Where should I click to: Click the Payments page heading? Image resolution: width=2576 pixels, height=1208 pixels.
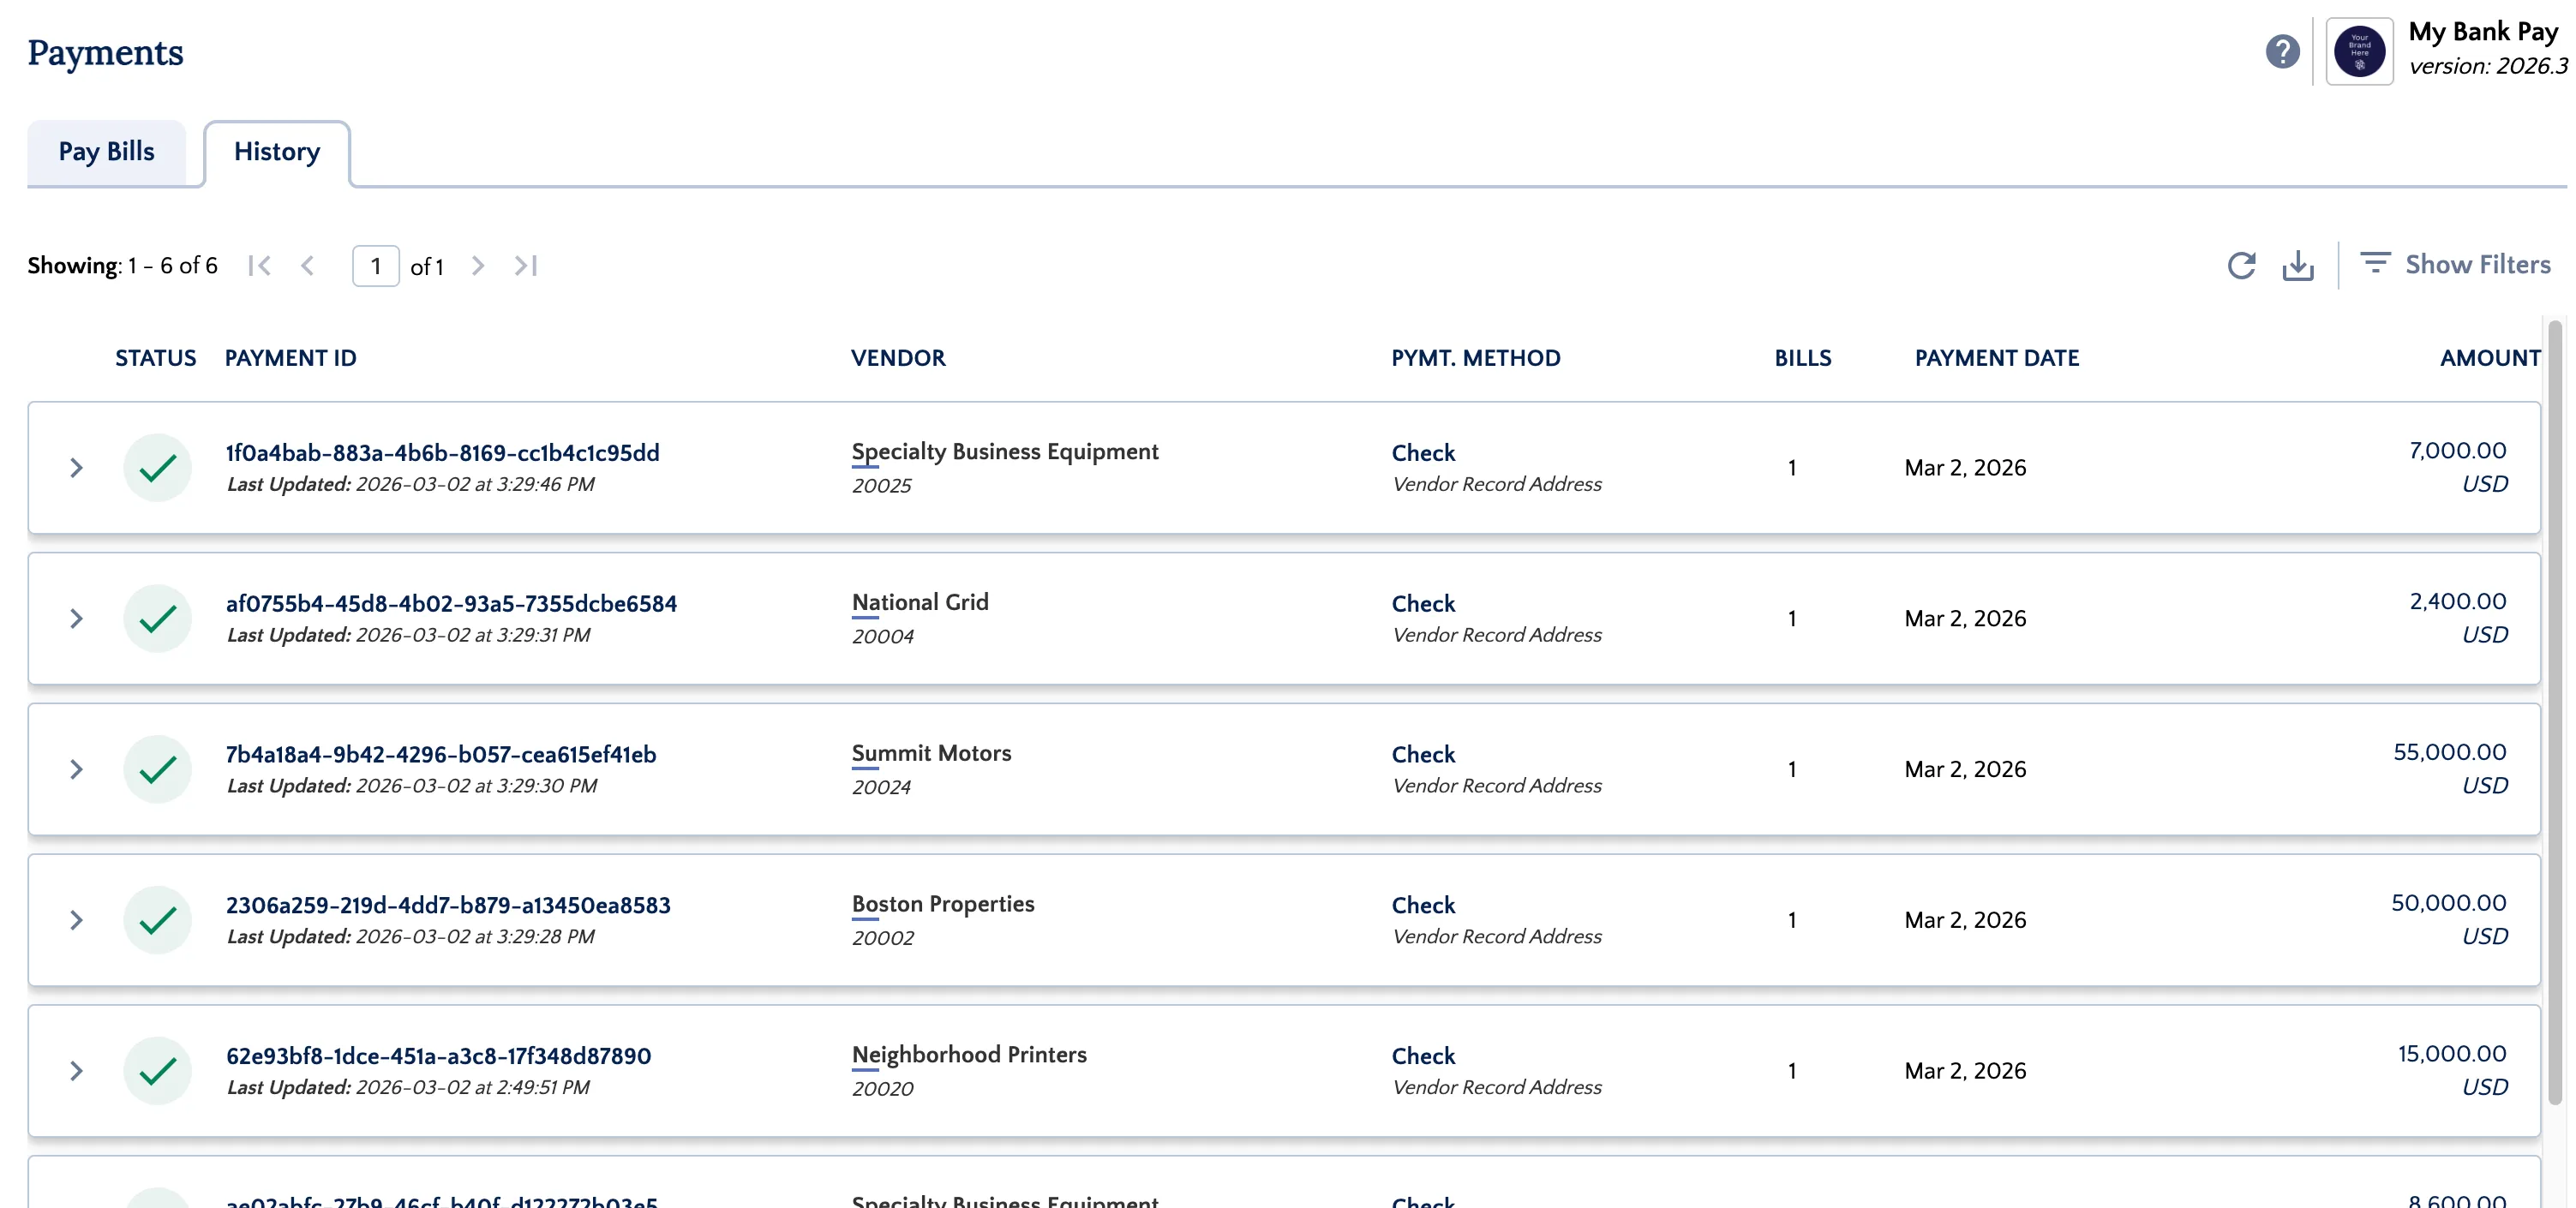coord(105,52)
